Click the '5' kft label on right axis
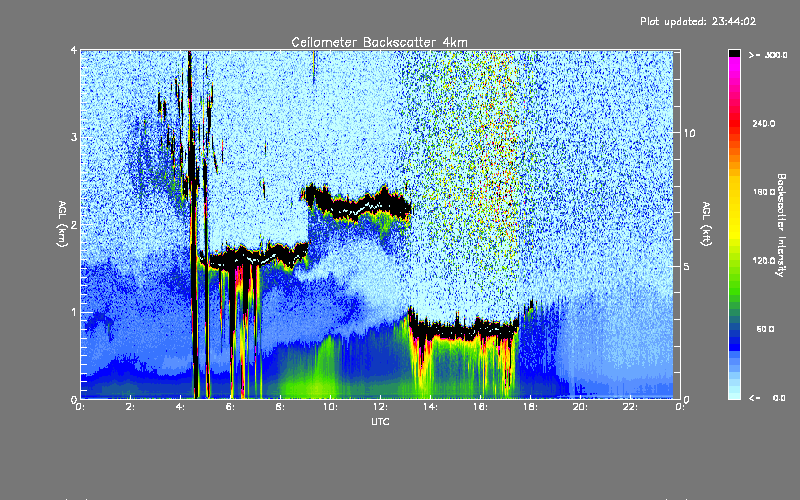The image size is (800, 500). coord(687,266)
